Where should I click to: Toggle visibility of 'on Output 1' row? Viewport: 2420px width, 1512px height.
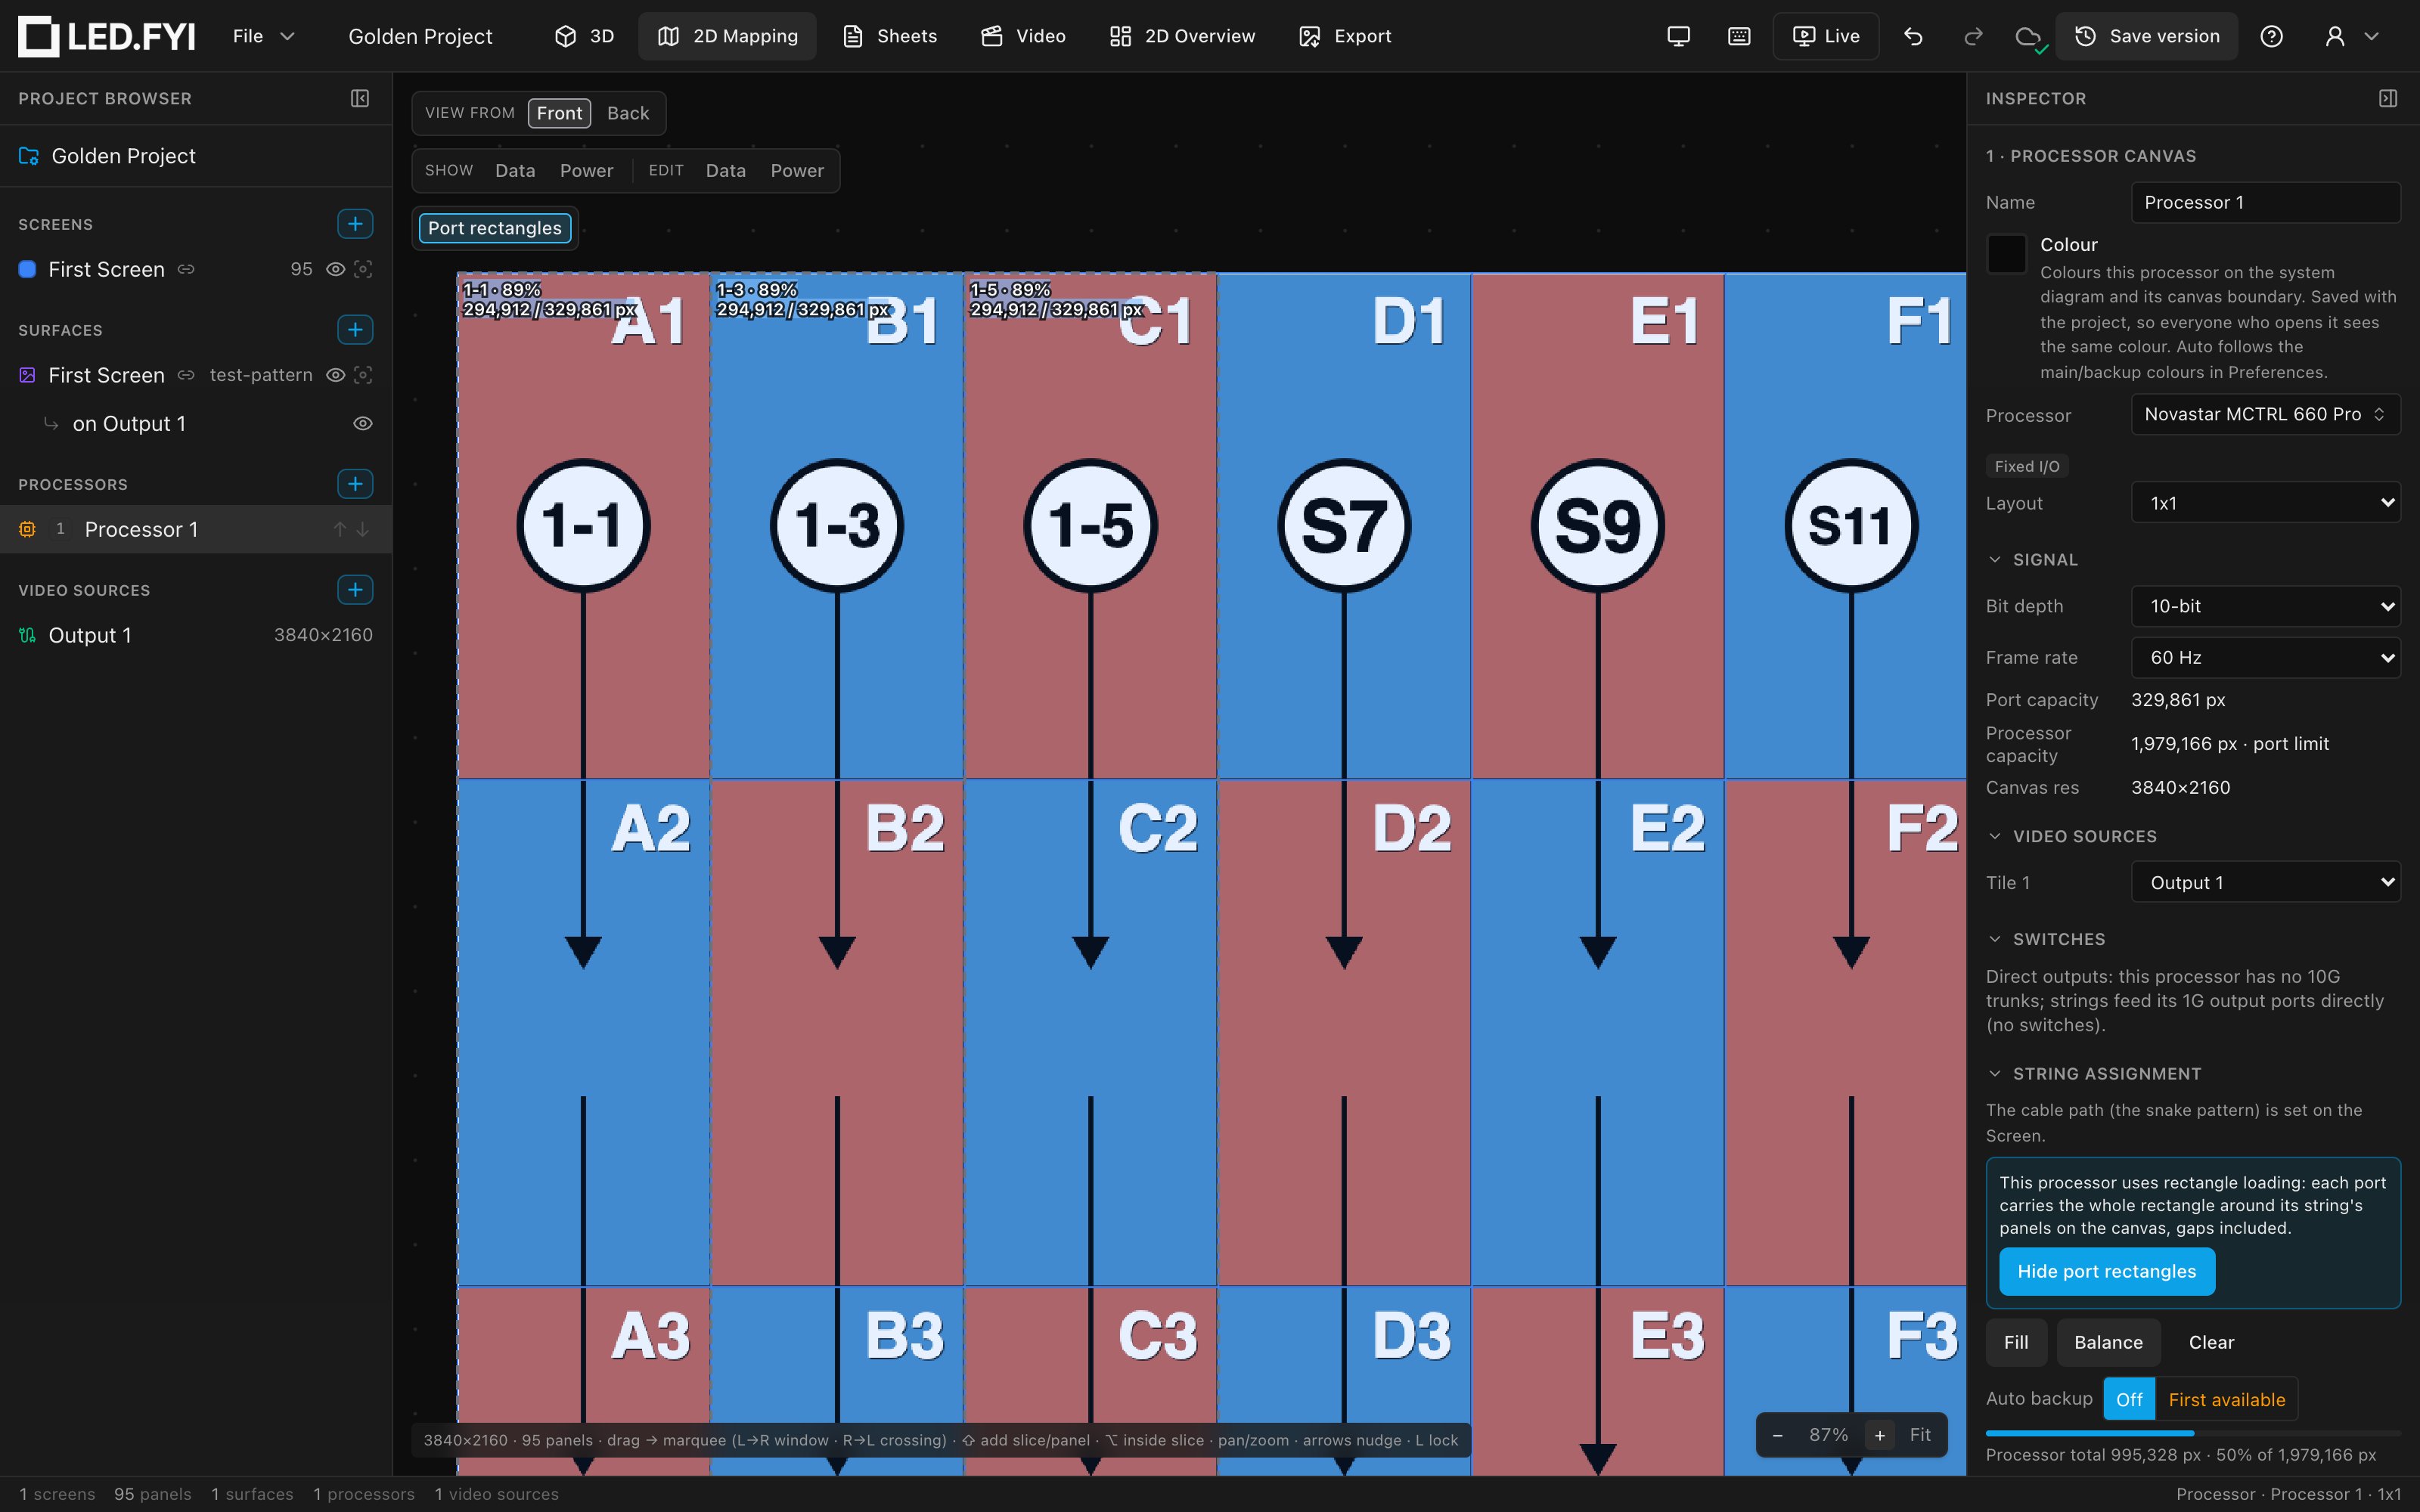(x=363, y=424)
